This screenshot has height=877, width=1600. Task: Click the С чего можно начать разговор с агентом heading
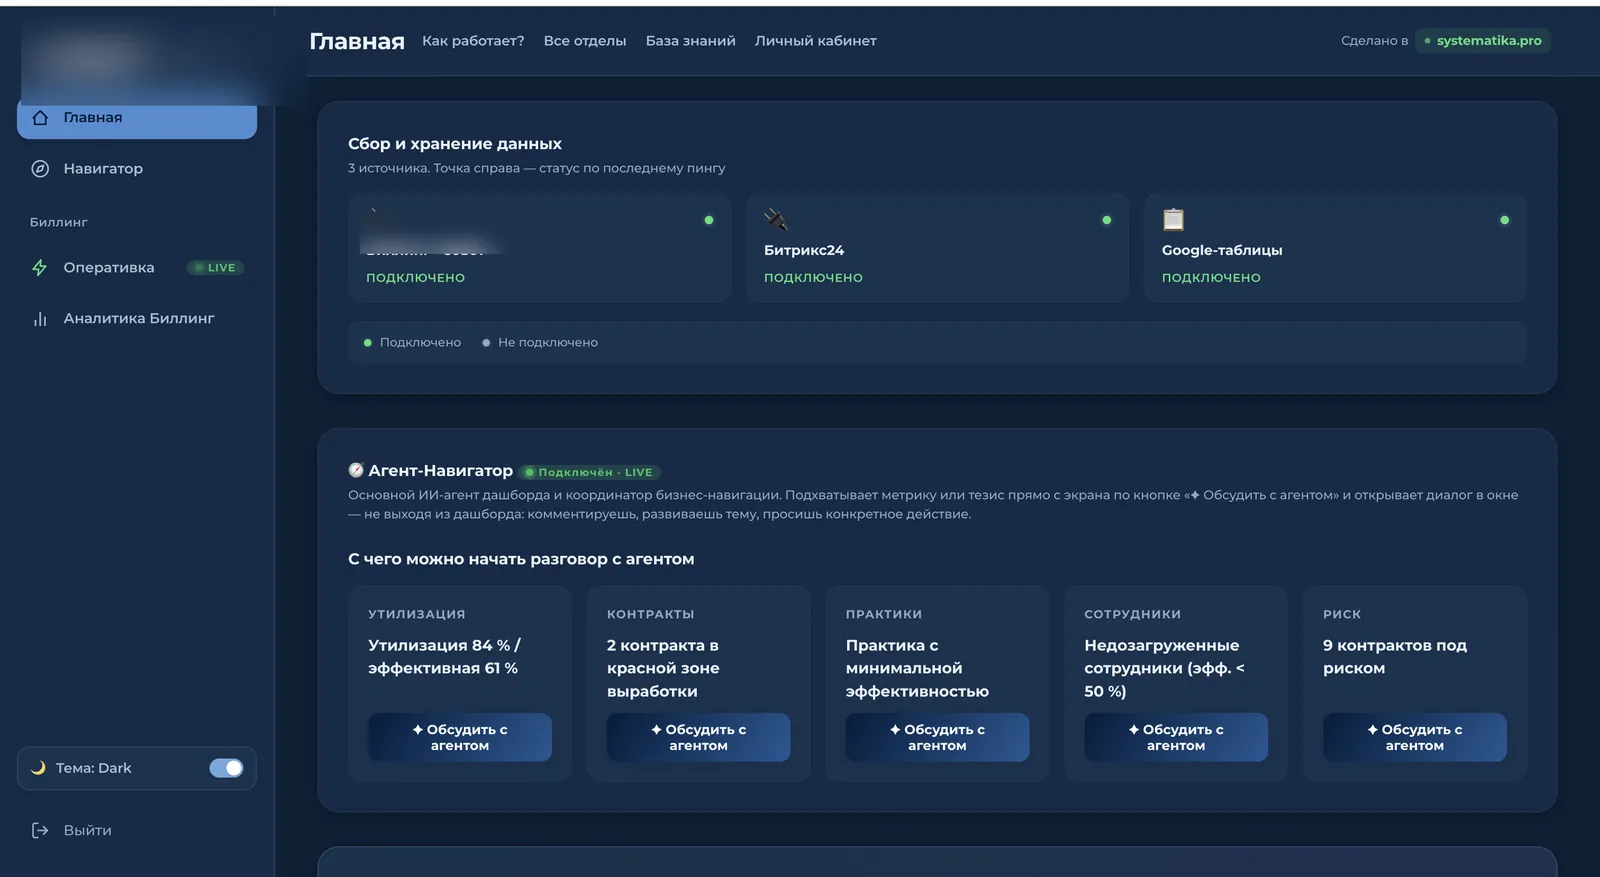521,560
